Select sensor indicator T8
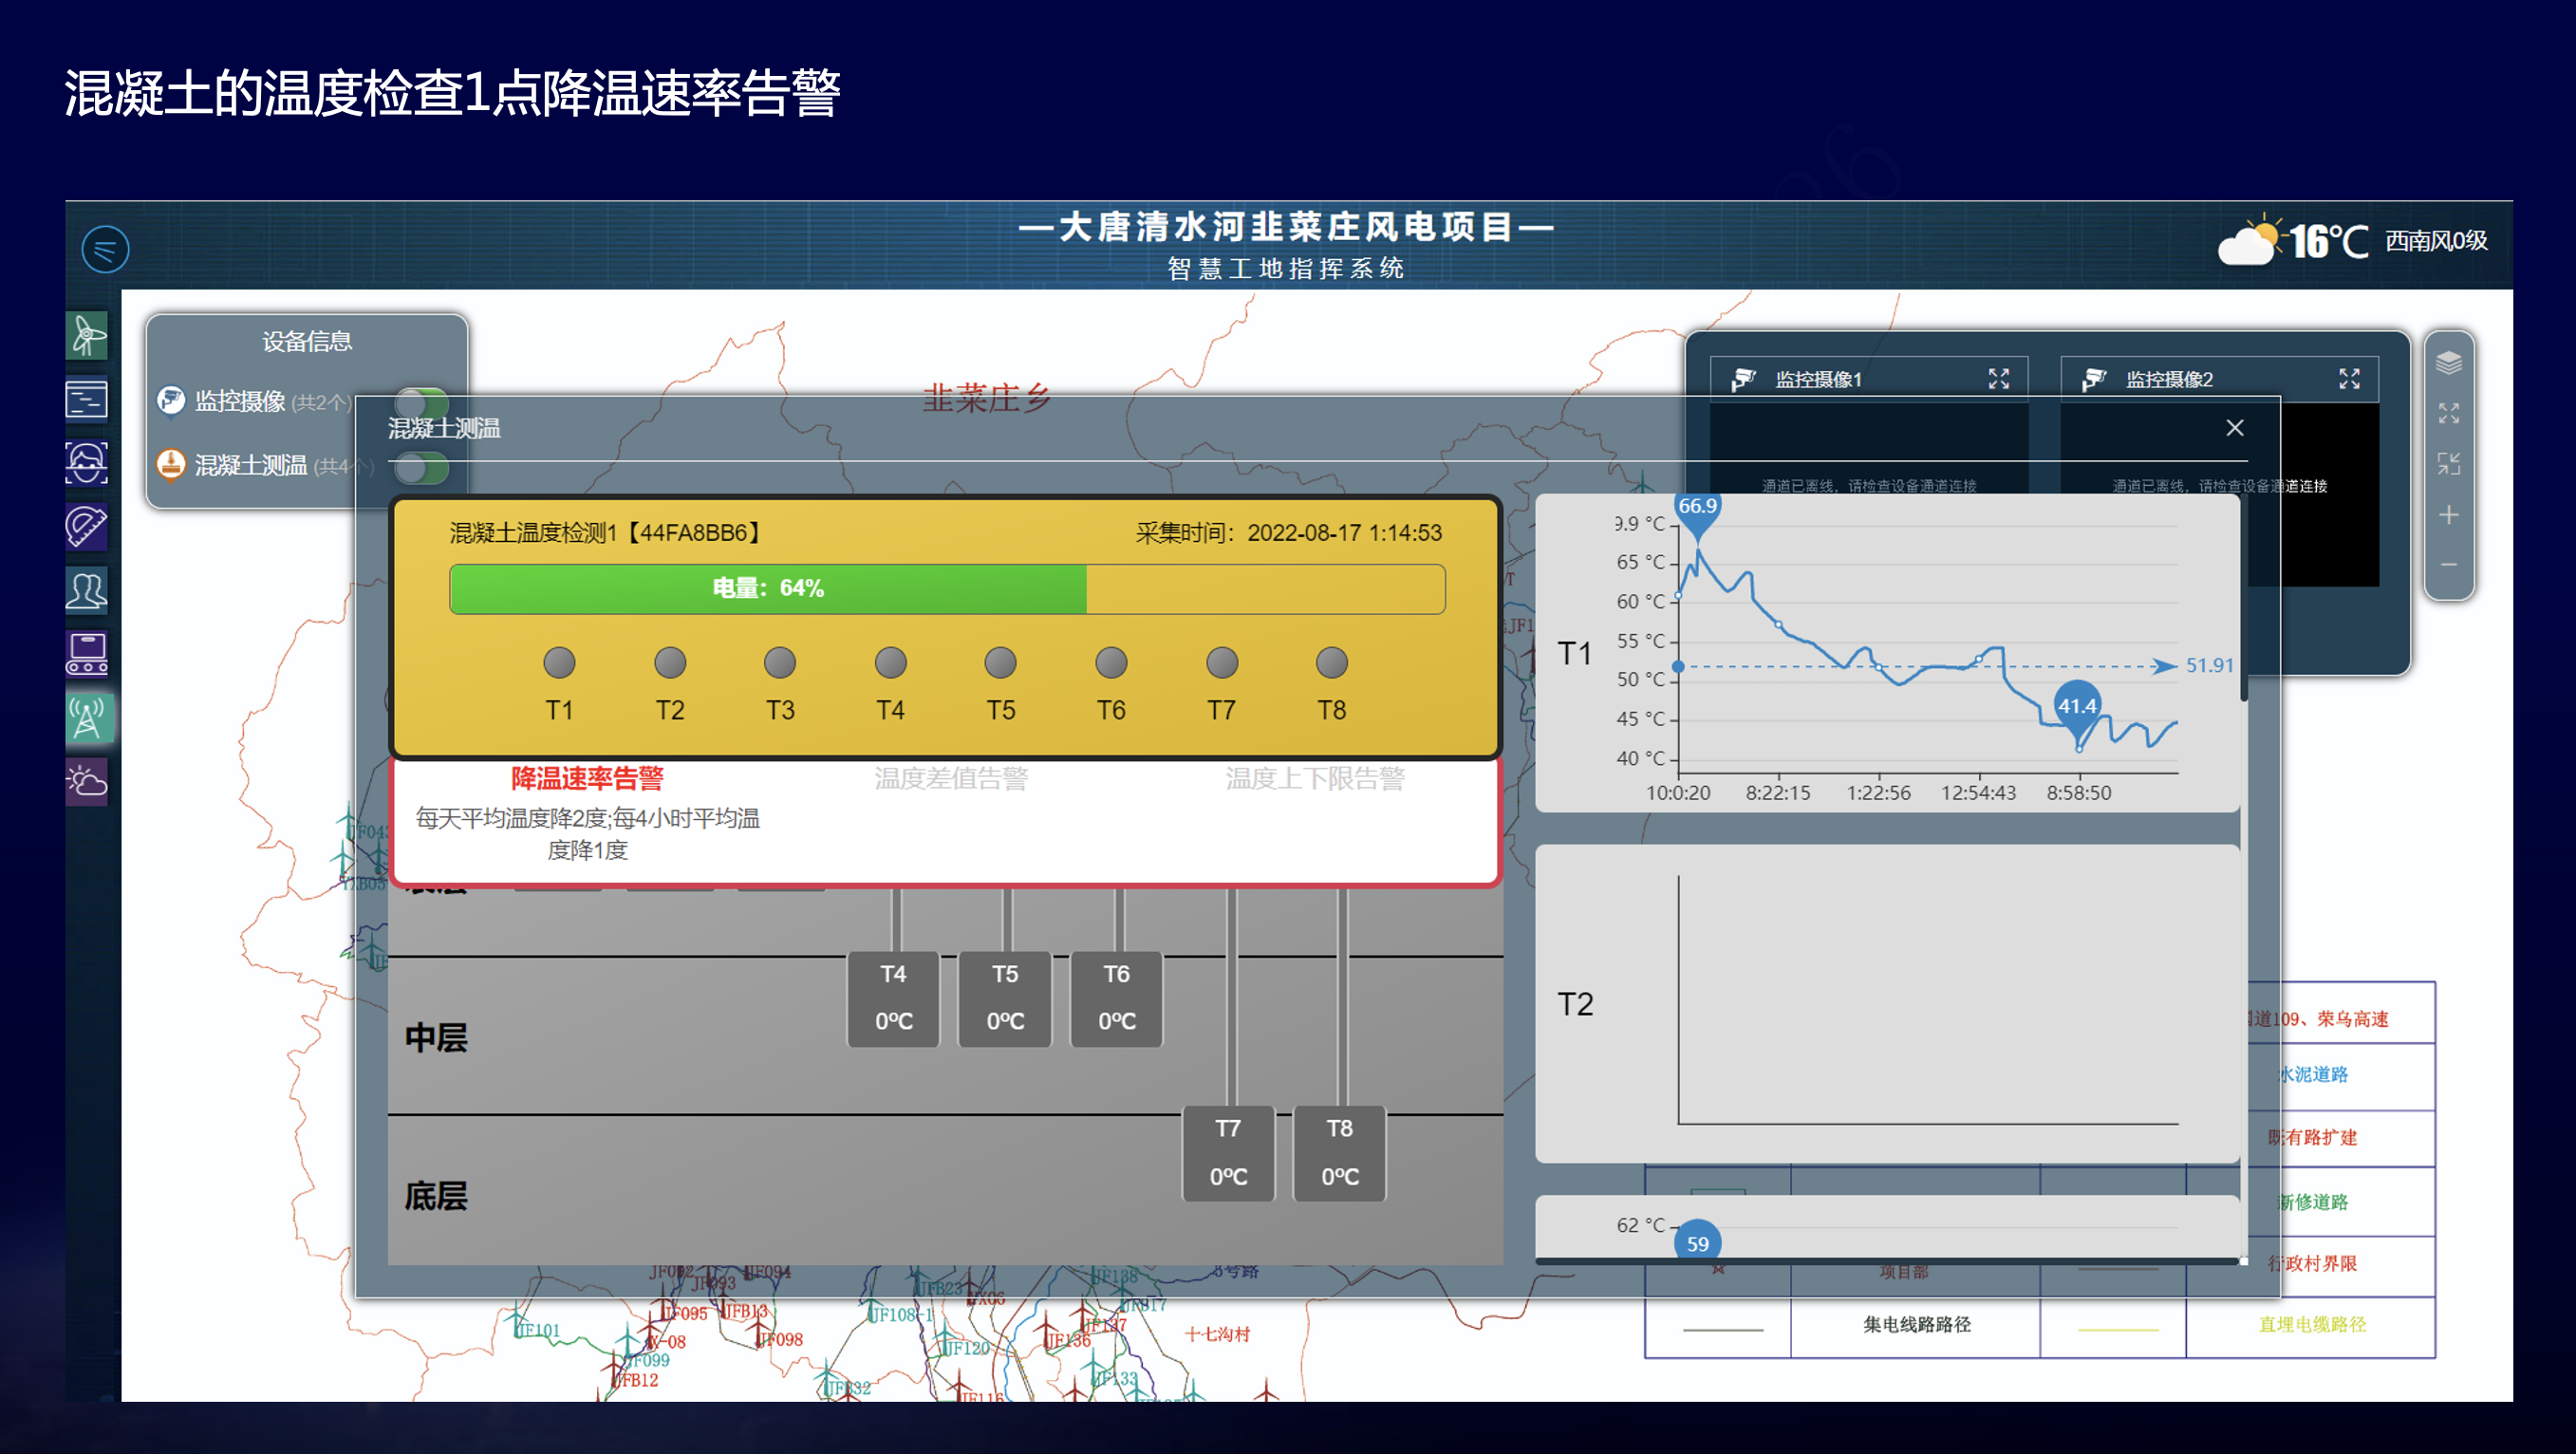2576x1454 pixels. pyautogui.click(x=1331, y=663)
